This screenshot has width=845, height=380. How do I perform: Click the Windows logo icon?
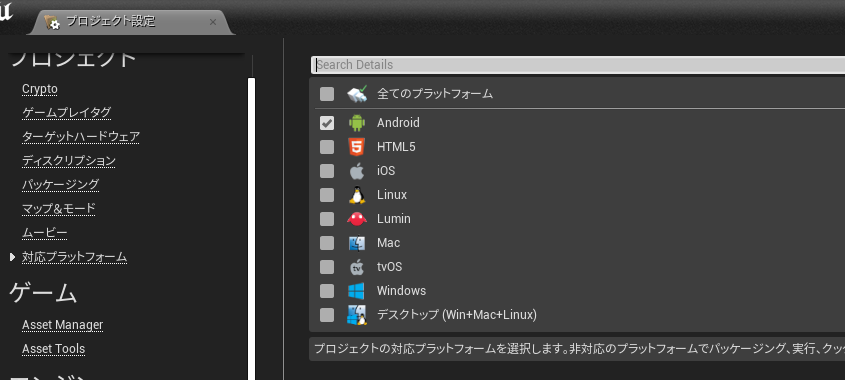[357, 291]
